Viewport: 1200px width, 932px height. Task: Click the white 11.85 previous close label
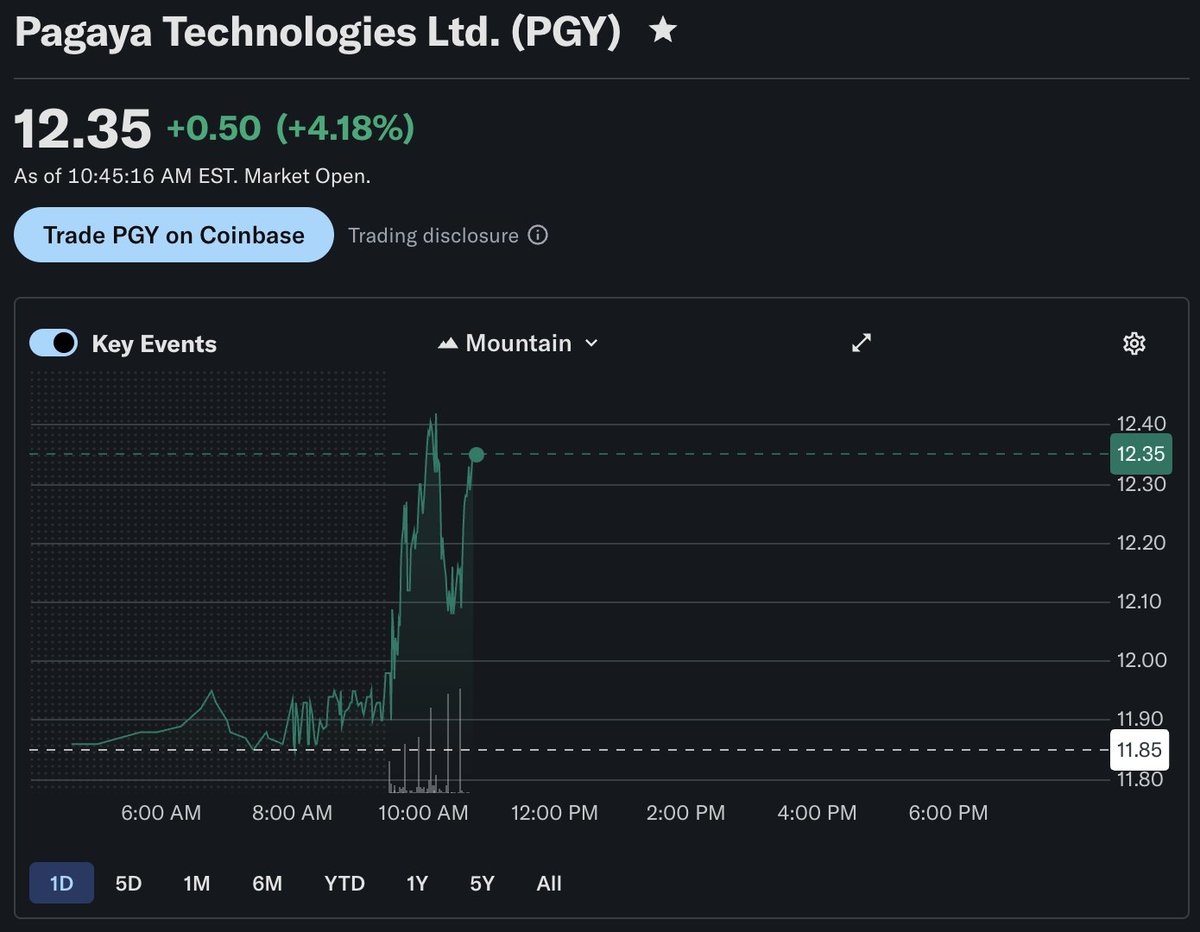coord(1141,750)
